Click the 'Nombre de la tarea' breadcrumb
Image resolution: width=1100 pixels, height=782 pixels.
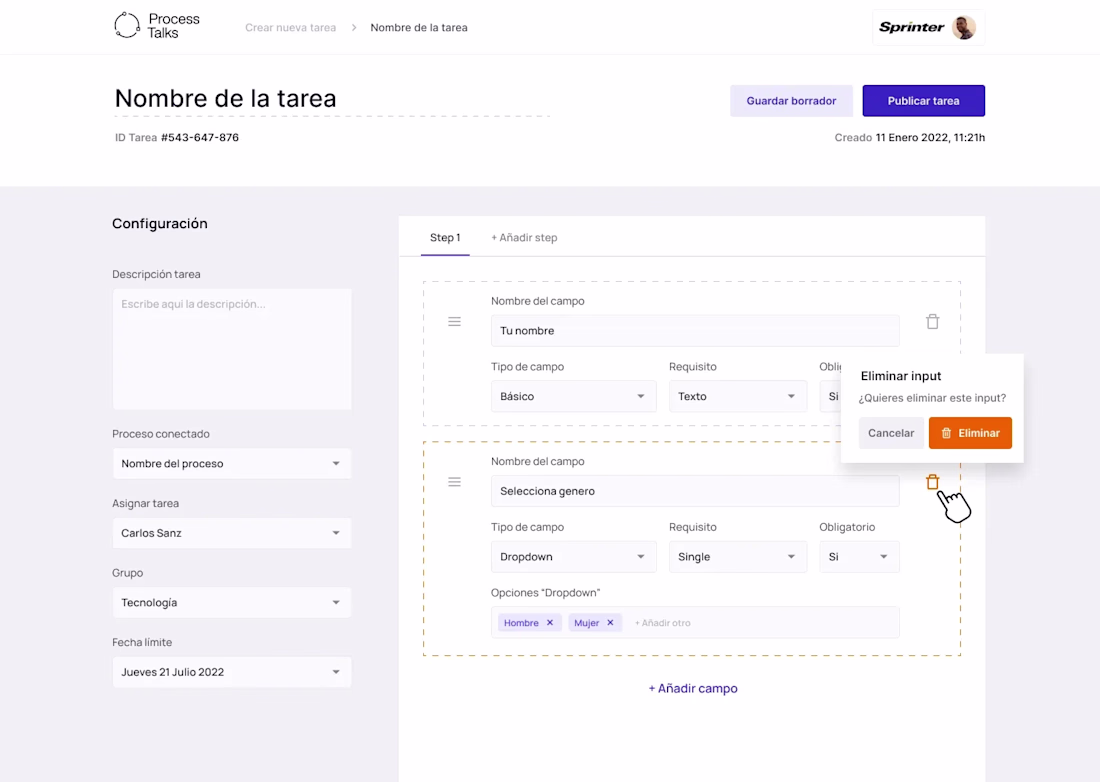419,27
